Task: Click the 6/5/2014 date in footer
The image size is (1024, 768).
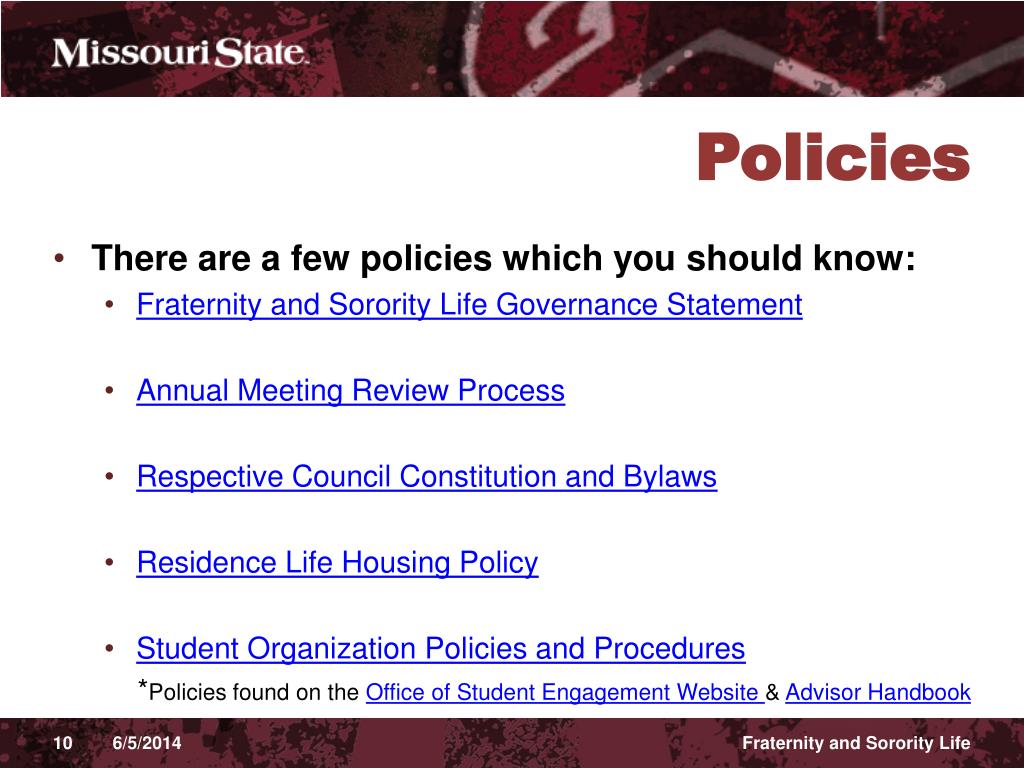Action: pos(147,743)
